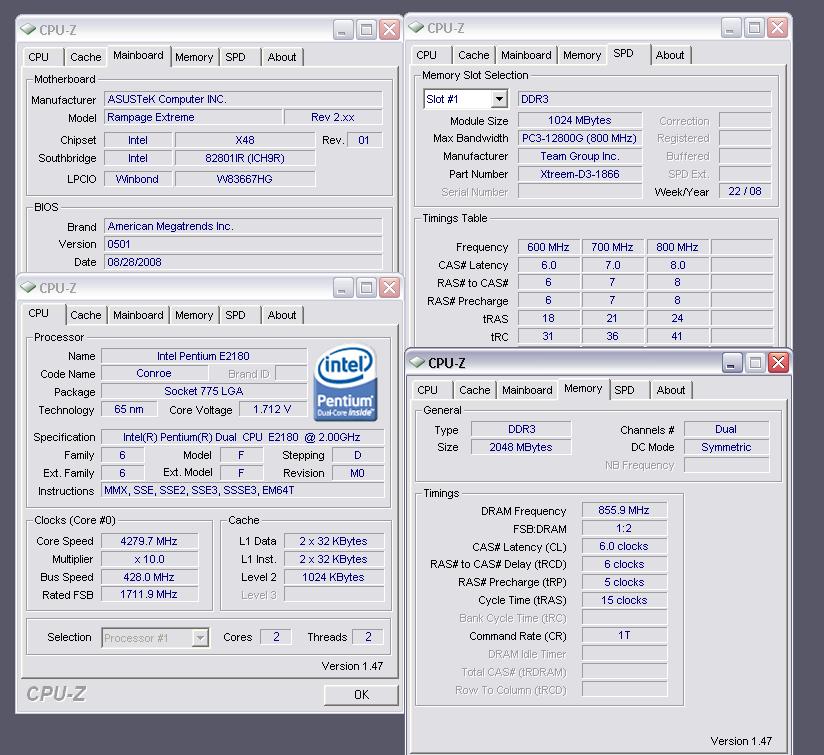Open Cache tab in CPU window

tap(86, 315)
